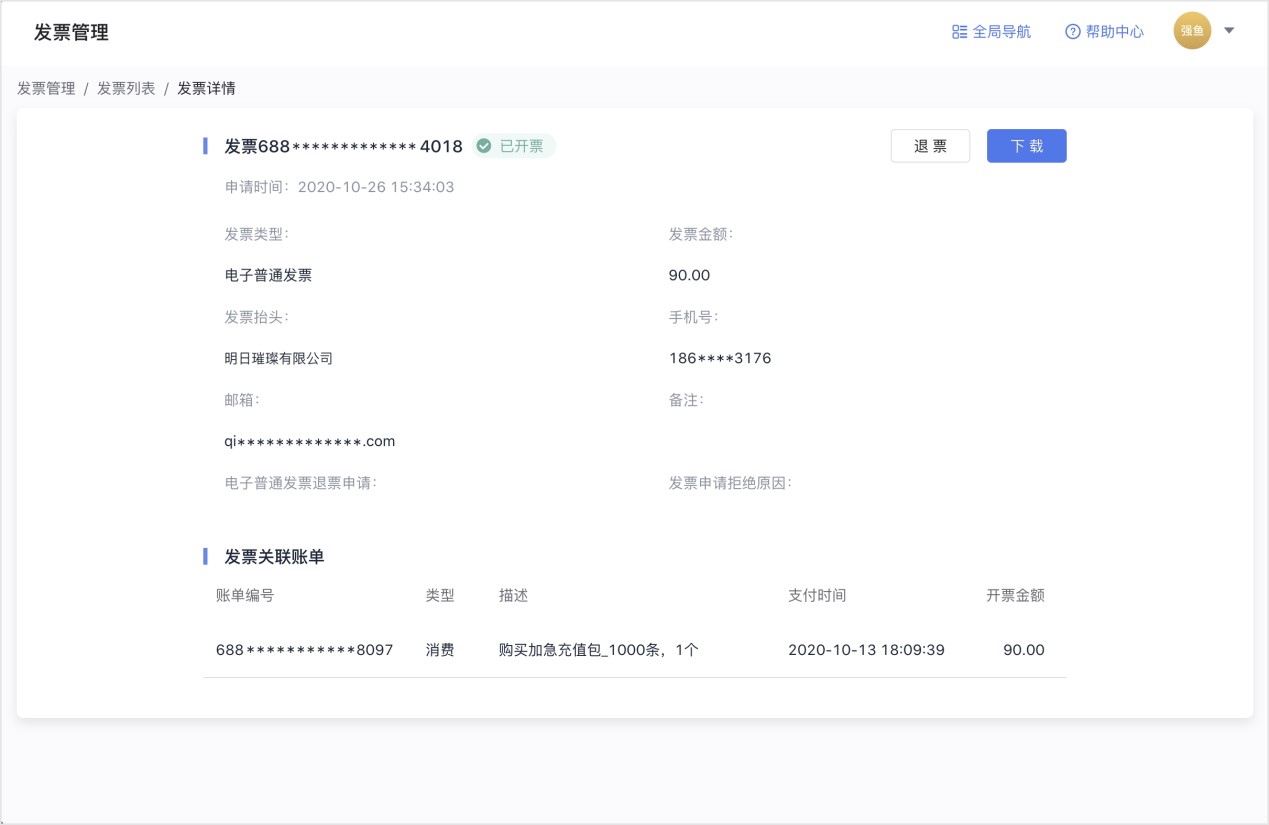Click the 开票金额 column header
1269x825 pixels.
click(1015, 595)
